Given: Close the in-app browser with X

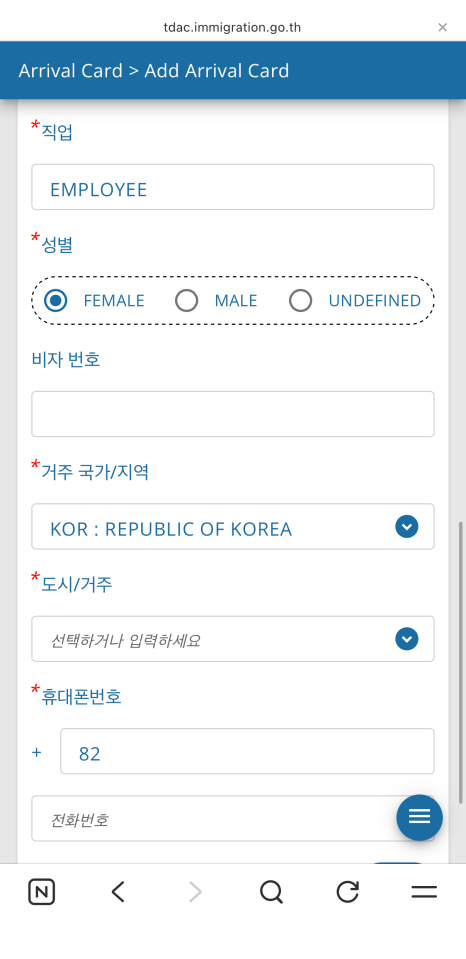Looking at the screenshot, I should [x=443, y=27].
